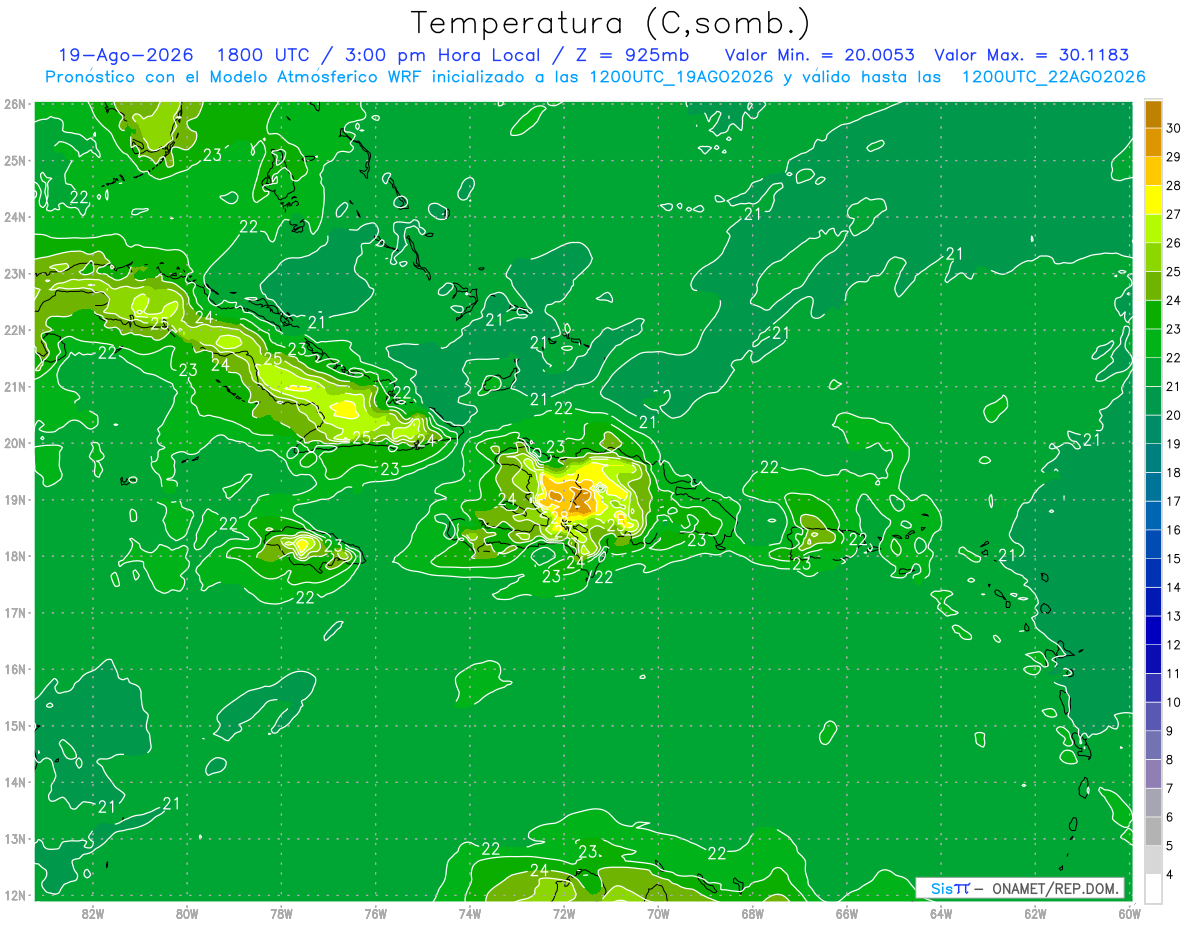This screenshot has height=927, width=1200.
Task: Click color scale label '18'
Action: point(1174,473)
